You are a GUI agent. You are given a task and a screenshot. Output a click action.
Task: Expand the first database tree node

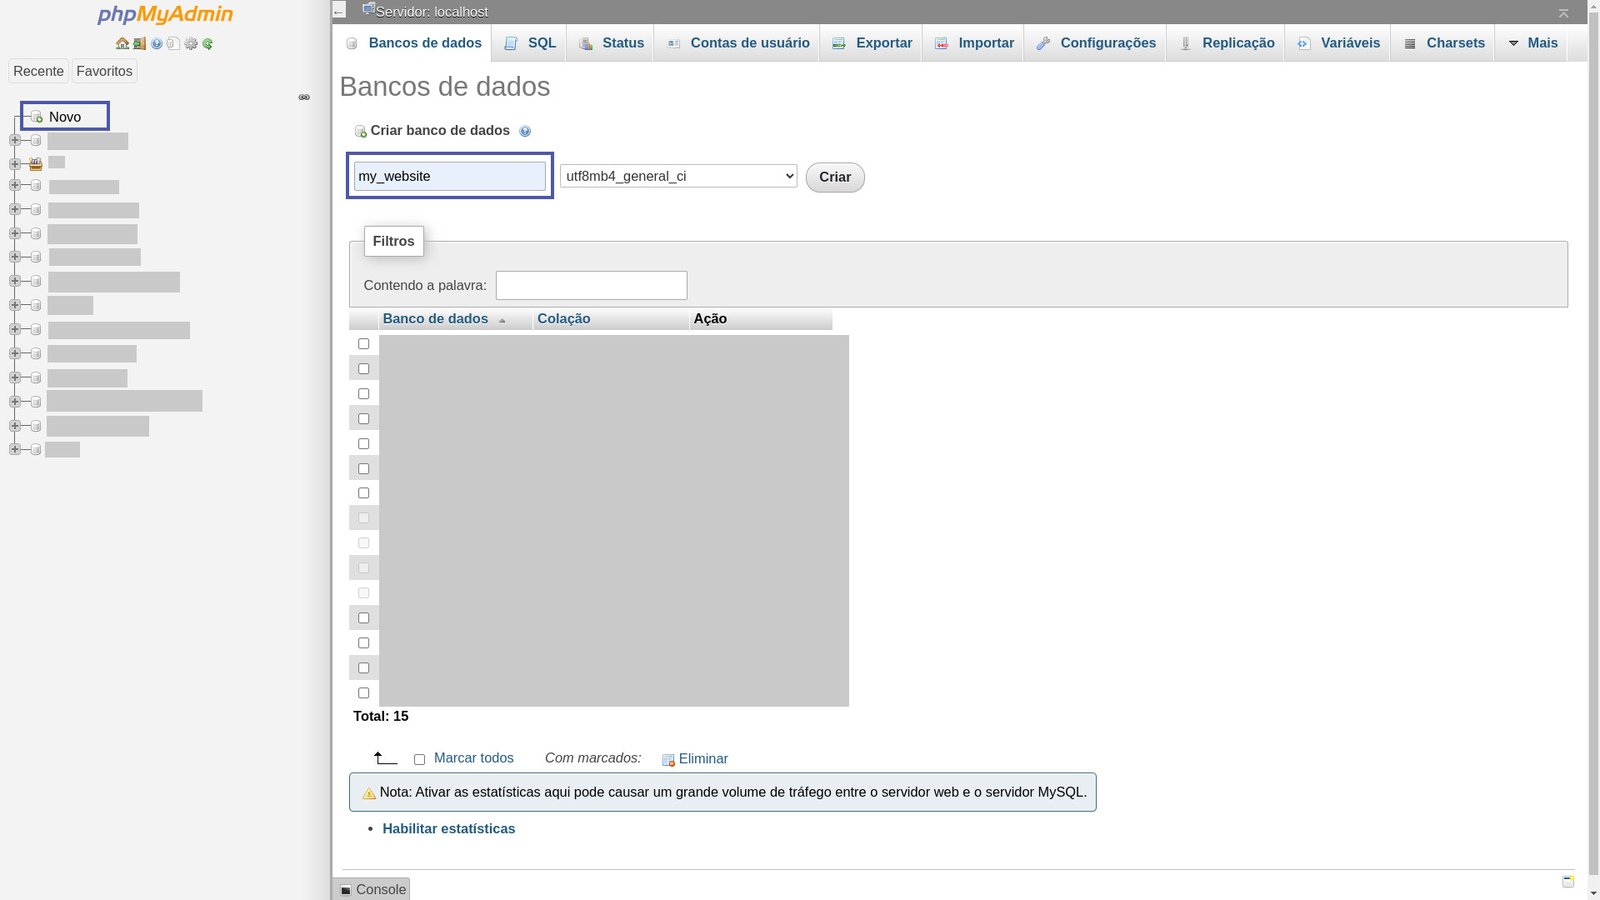tap(15, 140)
